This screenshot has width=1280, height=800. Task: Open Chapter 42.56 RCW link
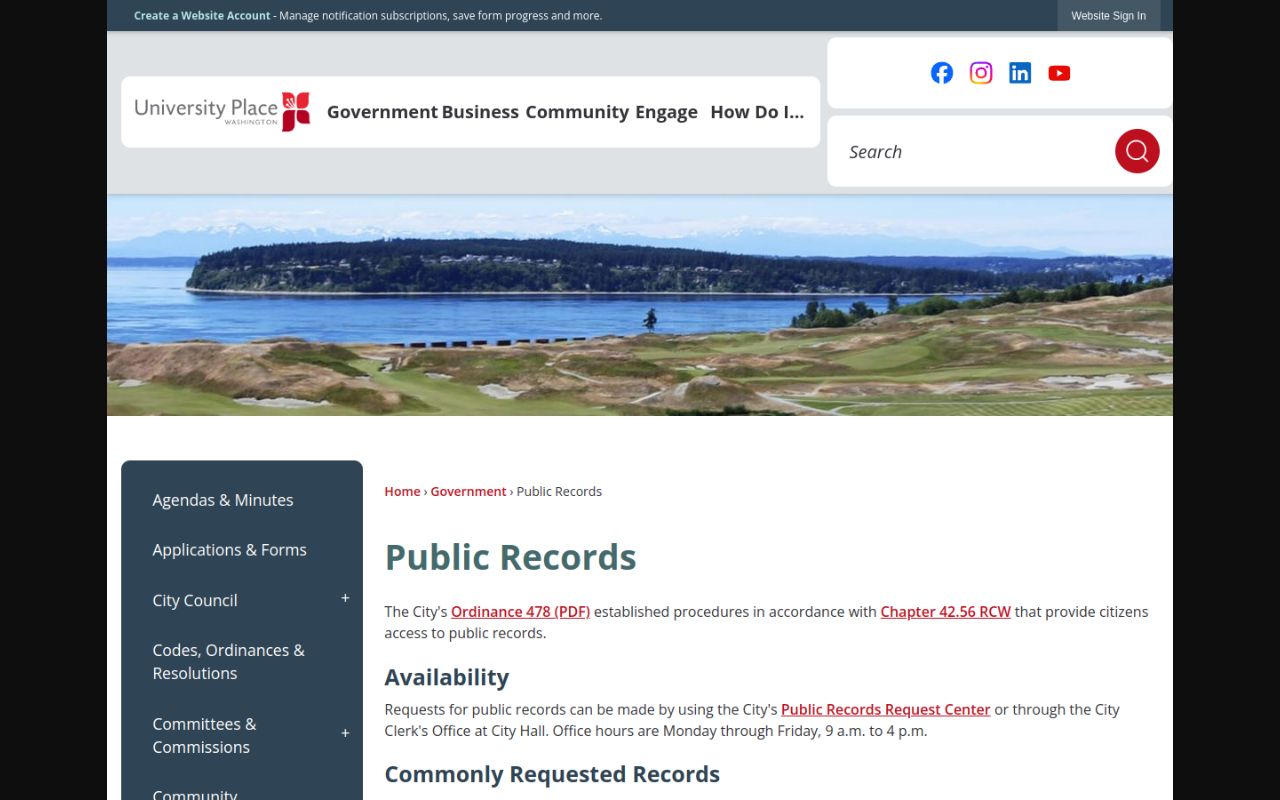click(x=945, y=611)
